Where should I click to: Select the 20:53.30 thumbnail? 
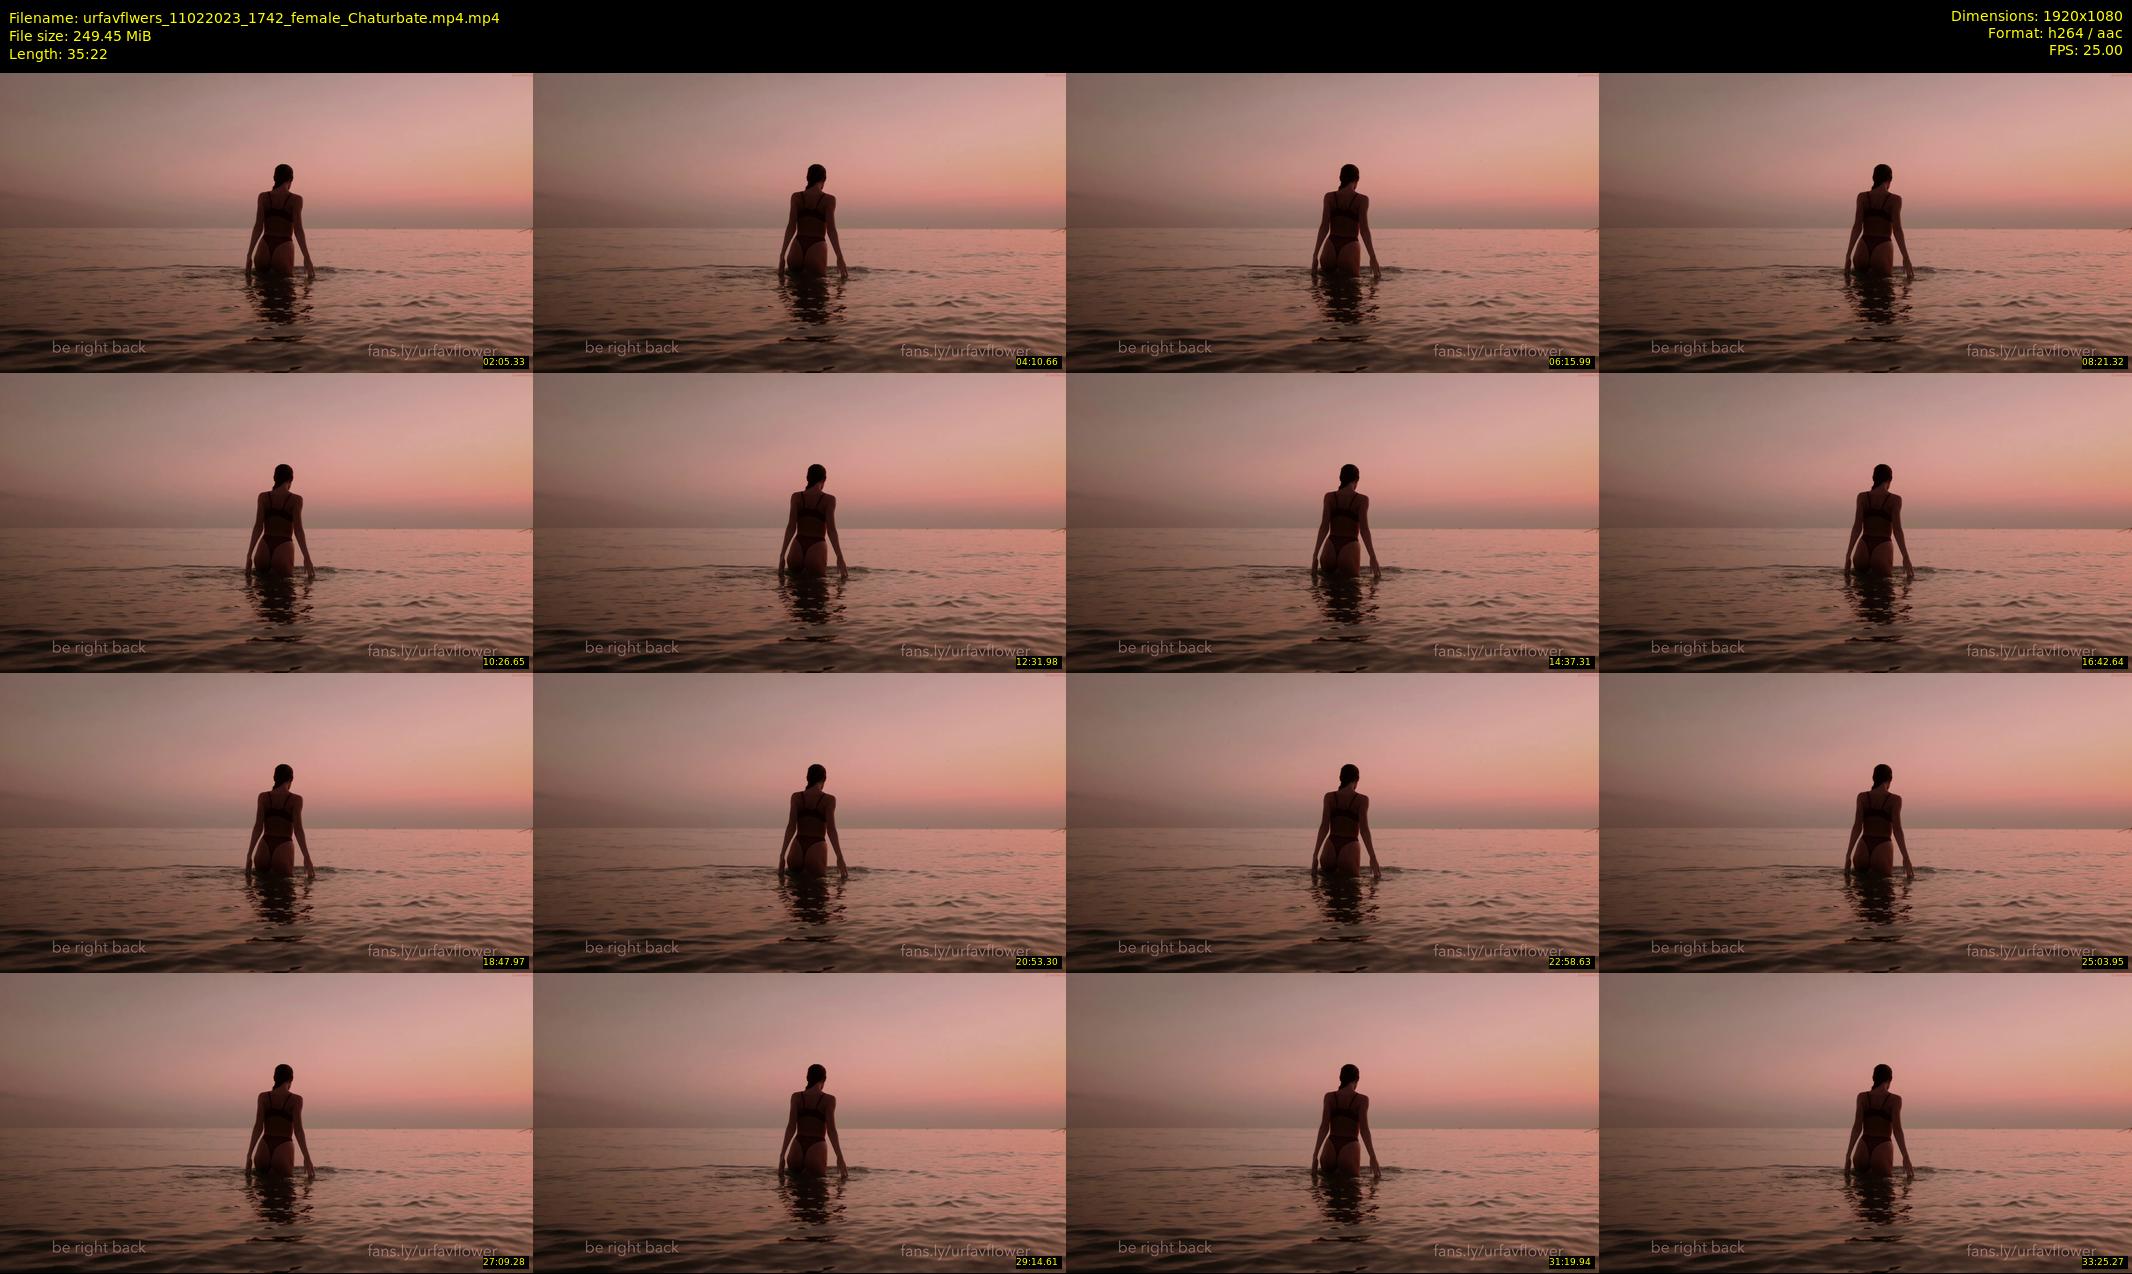(799, 822)
